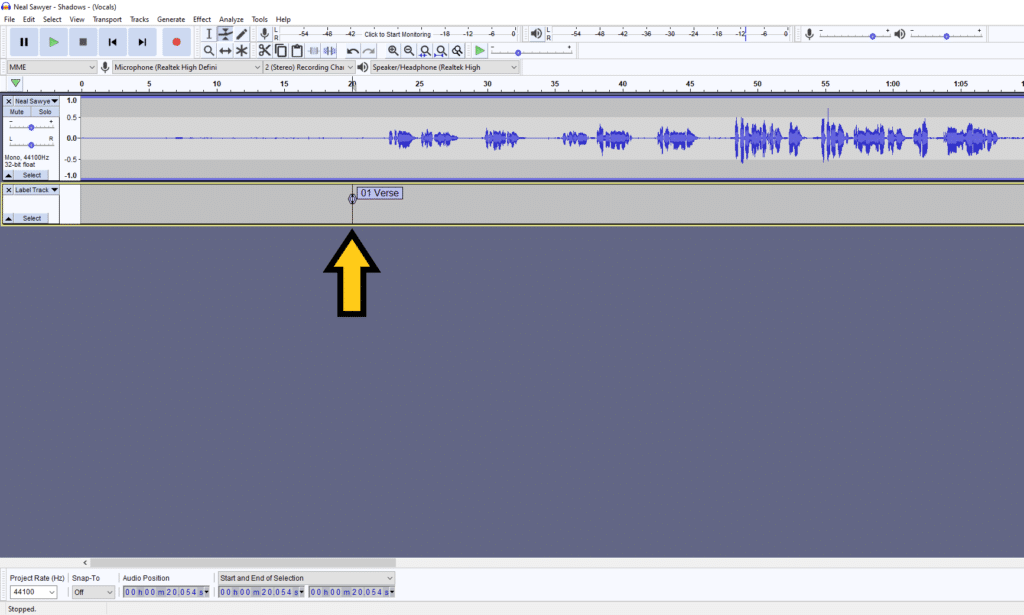This screenshot has height=615, width=1024.
Task: Click the Undo icon
Action: click(352, 50)
